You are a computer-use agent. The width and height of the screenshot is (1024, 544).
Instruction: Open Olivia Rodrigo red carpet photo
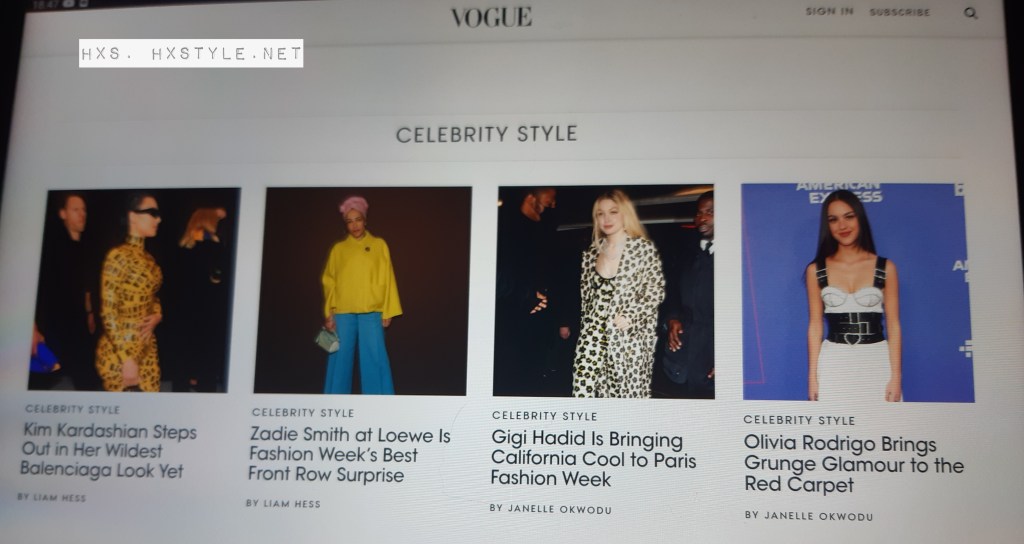click(x=857, y=292)
